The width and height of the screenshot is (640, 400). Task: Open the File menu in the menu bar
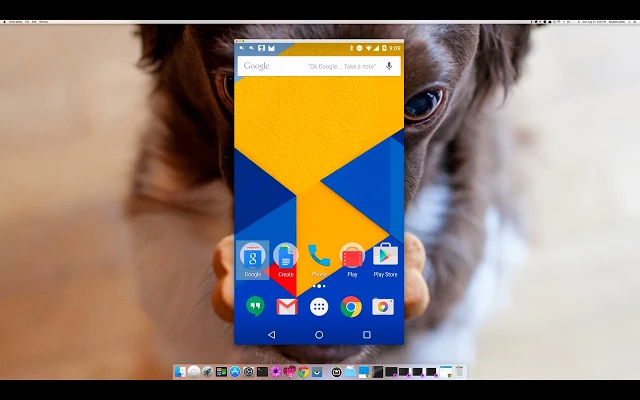pyautogui.click(x=27, y=22)
